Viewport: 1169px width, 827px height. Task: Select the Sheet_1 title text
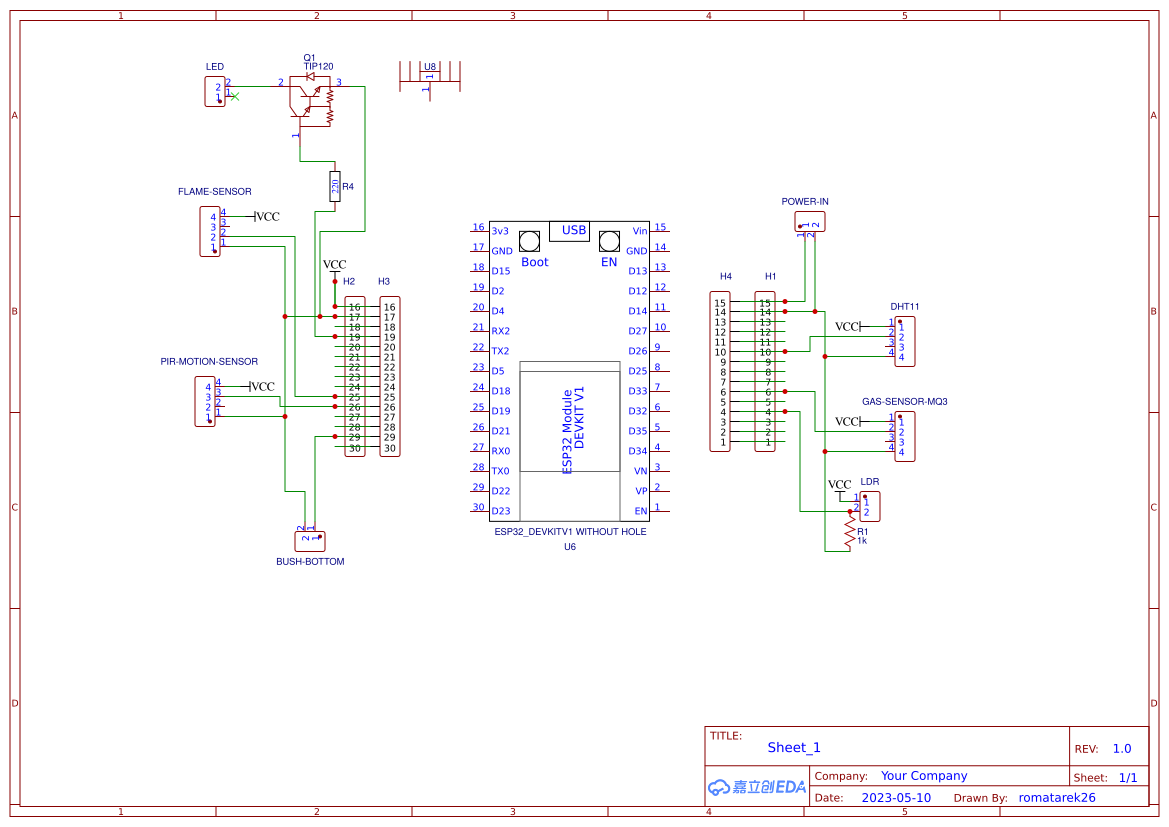793,747
